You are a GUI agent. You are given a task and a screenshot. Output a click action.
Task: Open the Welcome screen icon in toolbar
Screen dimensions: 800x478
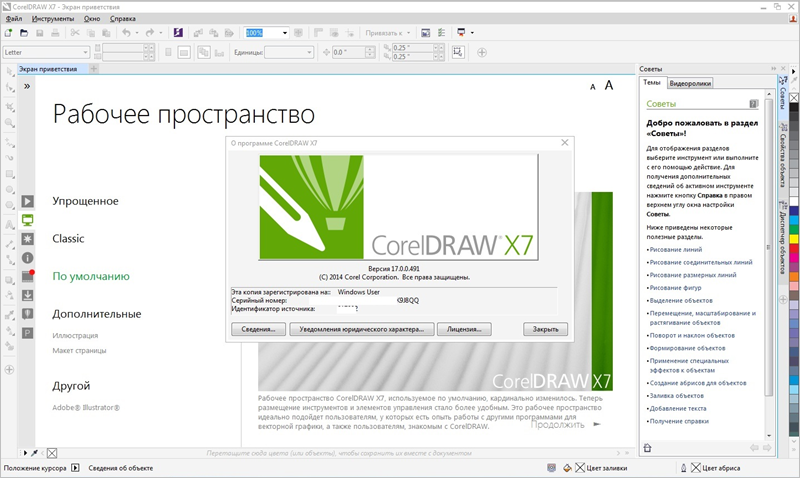[426, 33]
